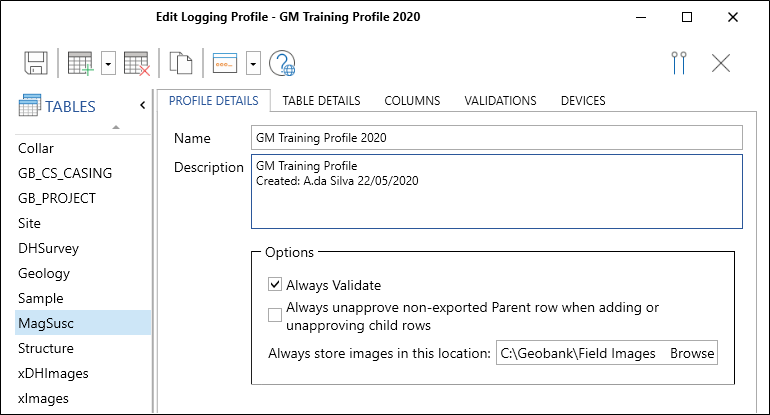The image size is (770, 415).
Task: Copy the table using the duplicate pages icon
Action: (x=181, y=63)
